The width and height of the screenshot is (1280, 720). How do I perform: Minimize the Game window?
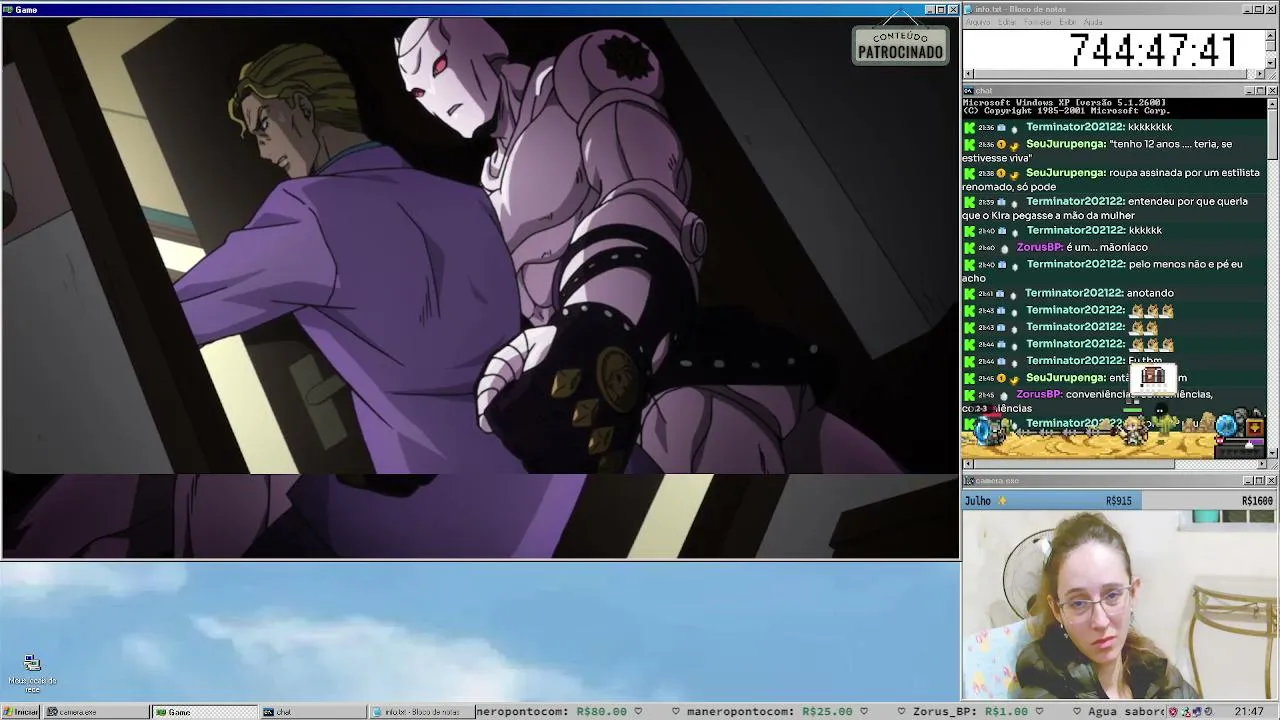pos(930,9)
